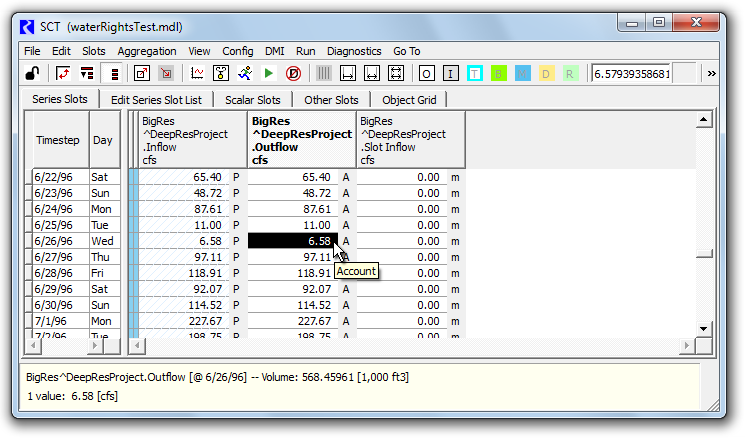This screenshot has width=745, height=438.
Task: Click the Inflow cell with value 87.61
Action: tap(184, 209)
